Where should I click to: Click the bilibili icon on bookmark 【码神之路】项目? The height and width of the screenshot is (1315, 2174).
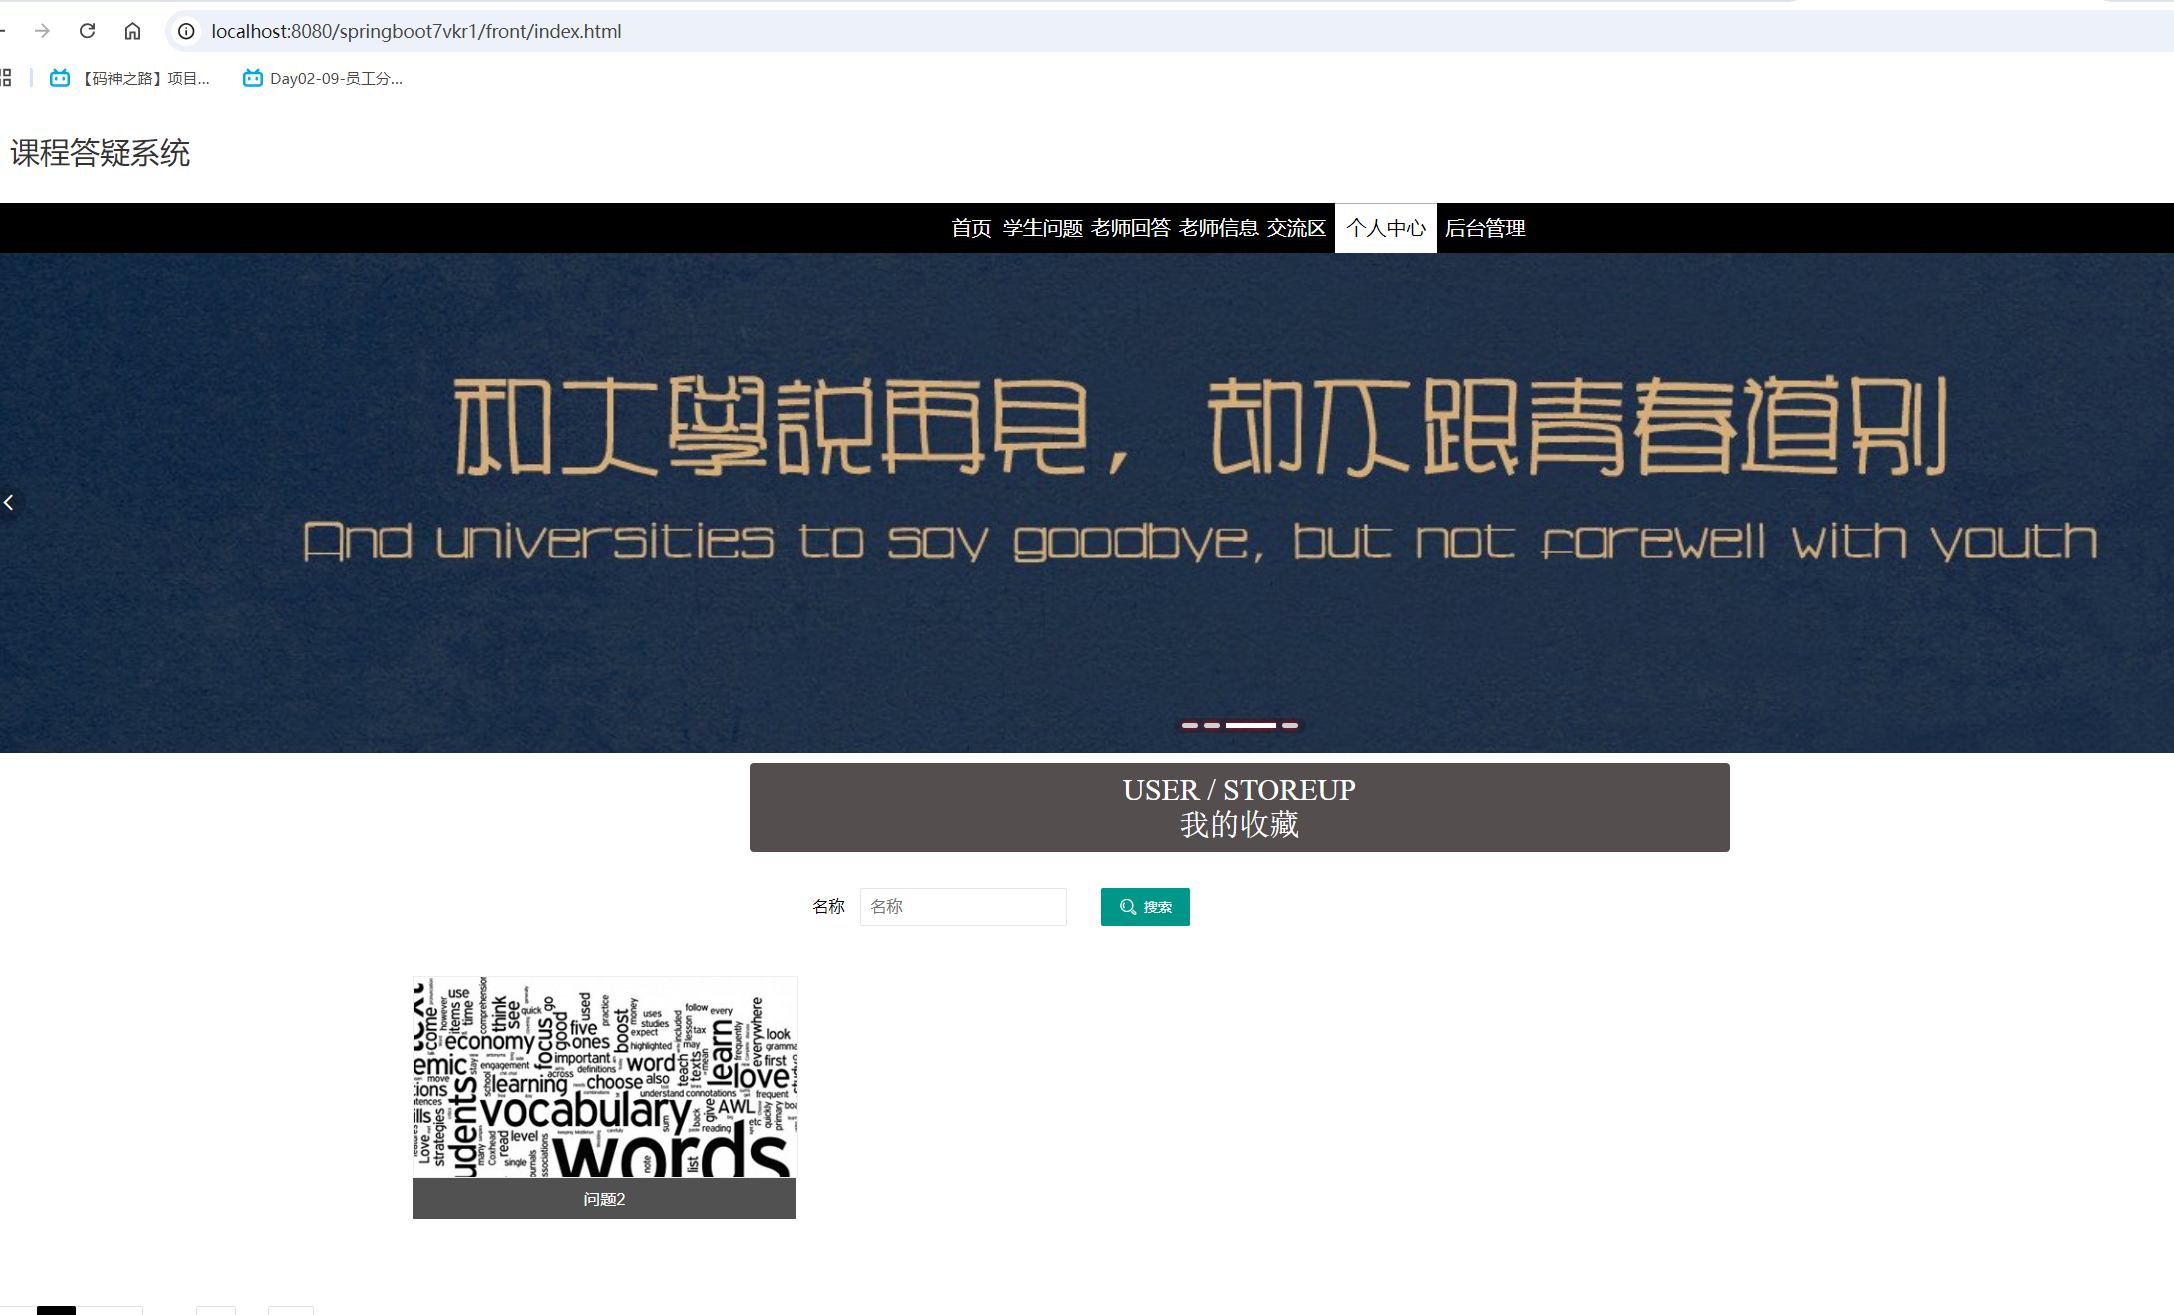[x=58, y=78]
